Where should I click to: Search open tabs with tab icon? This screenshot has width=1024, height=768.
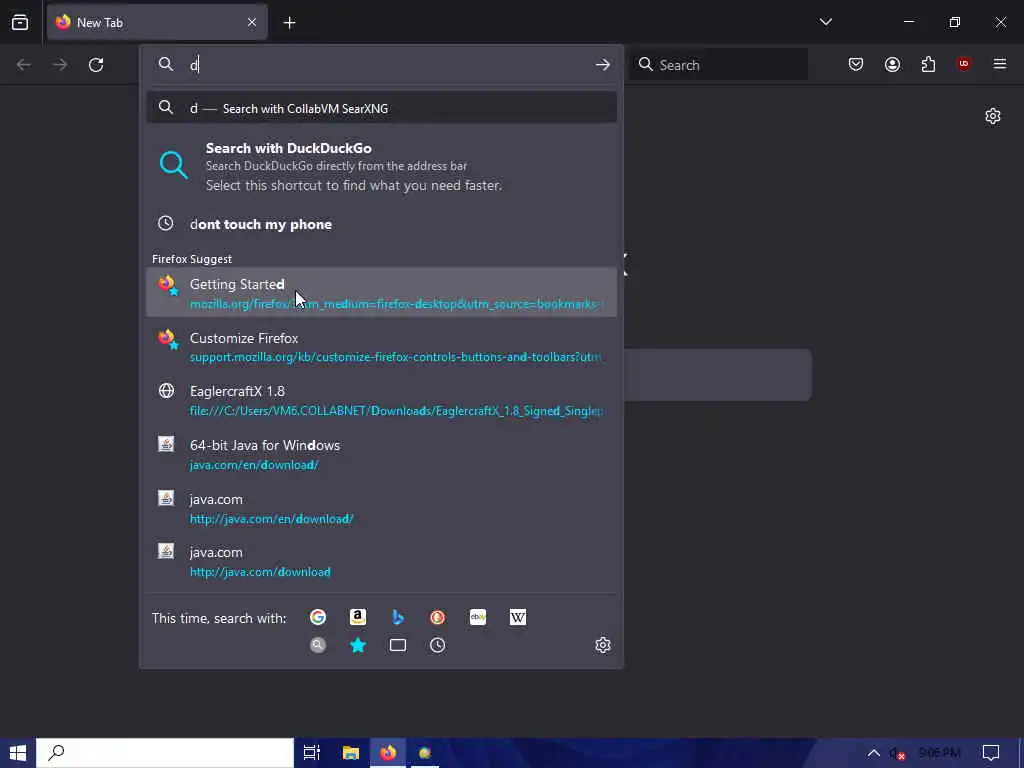398,645
